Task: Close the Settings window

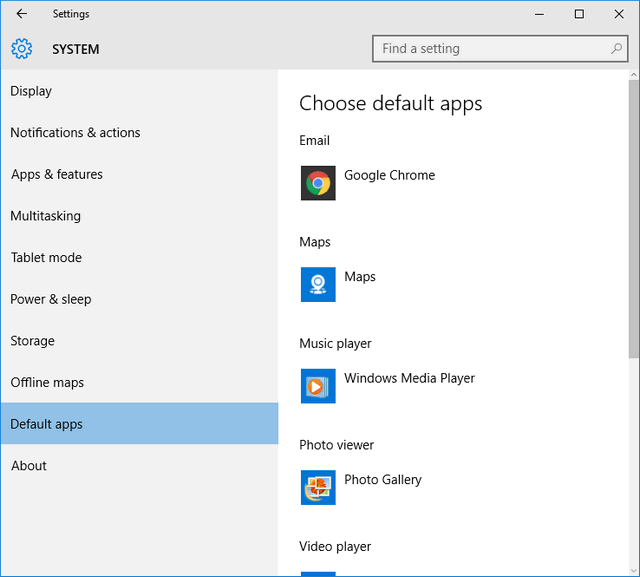Action: (x=619, y=14)
